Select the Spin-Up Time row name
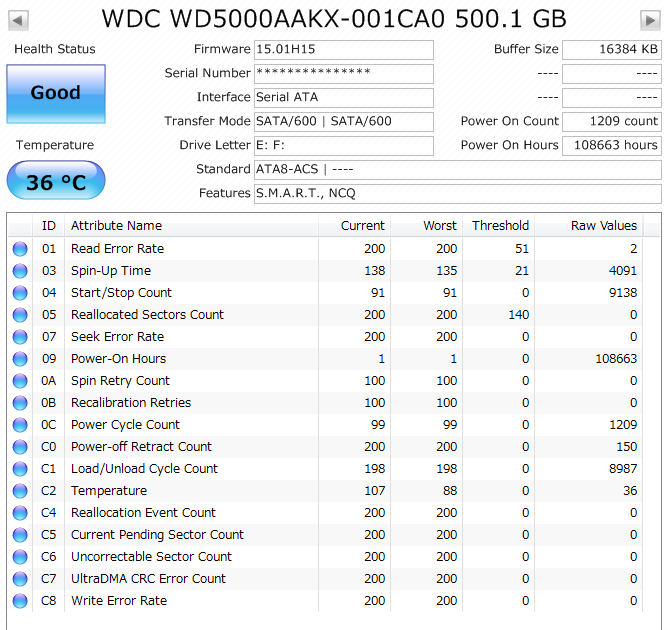Image resolution: width=670 pixels, height=630 pixels. coord(111,271)
